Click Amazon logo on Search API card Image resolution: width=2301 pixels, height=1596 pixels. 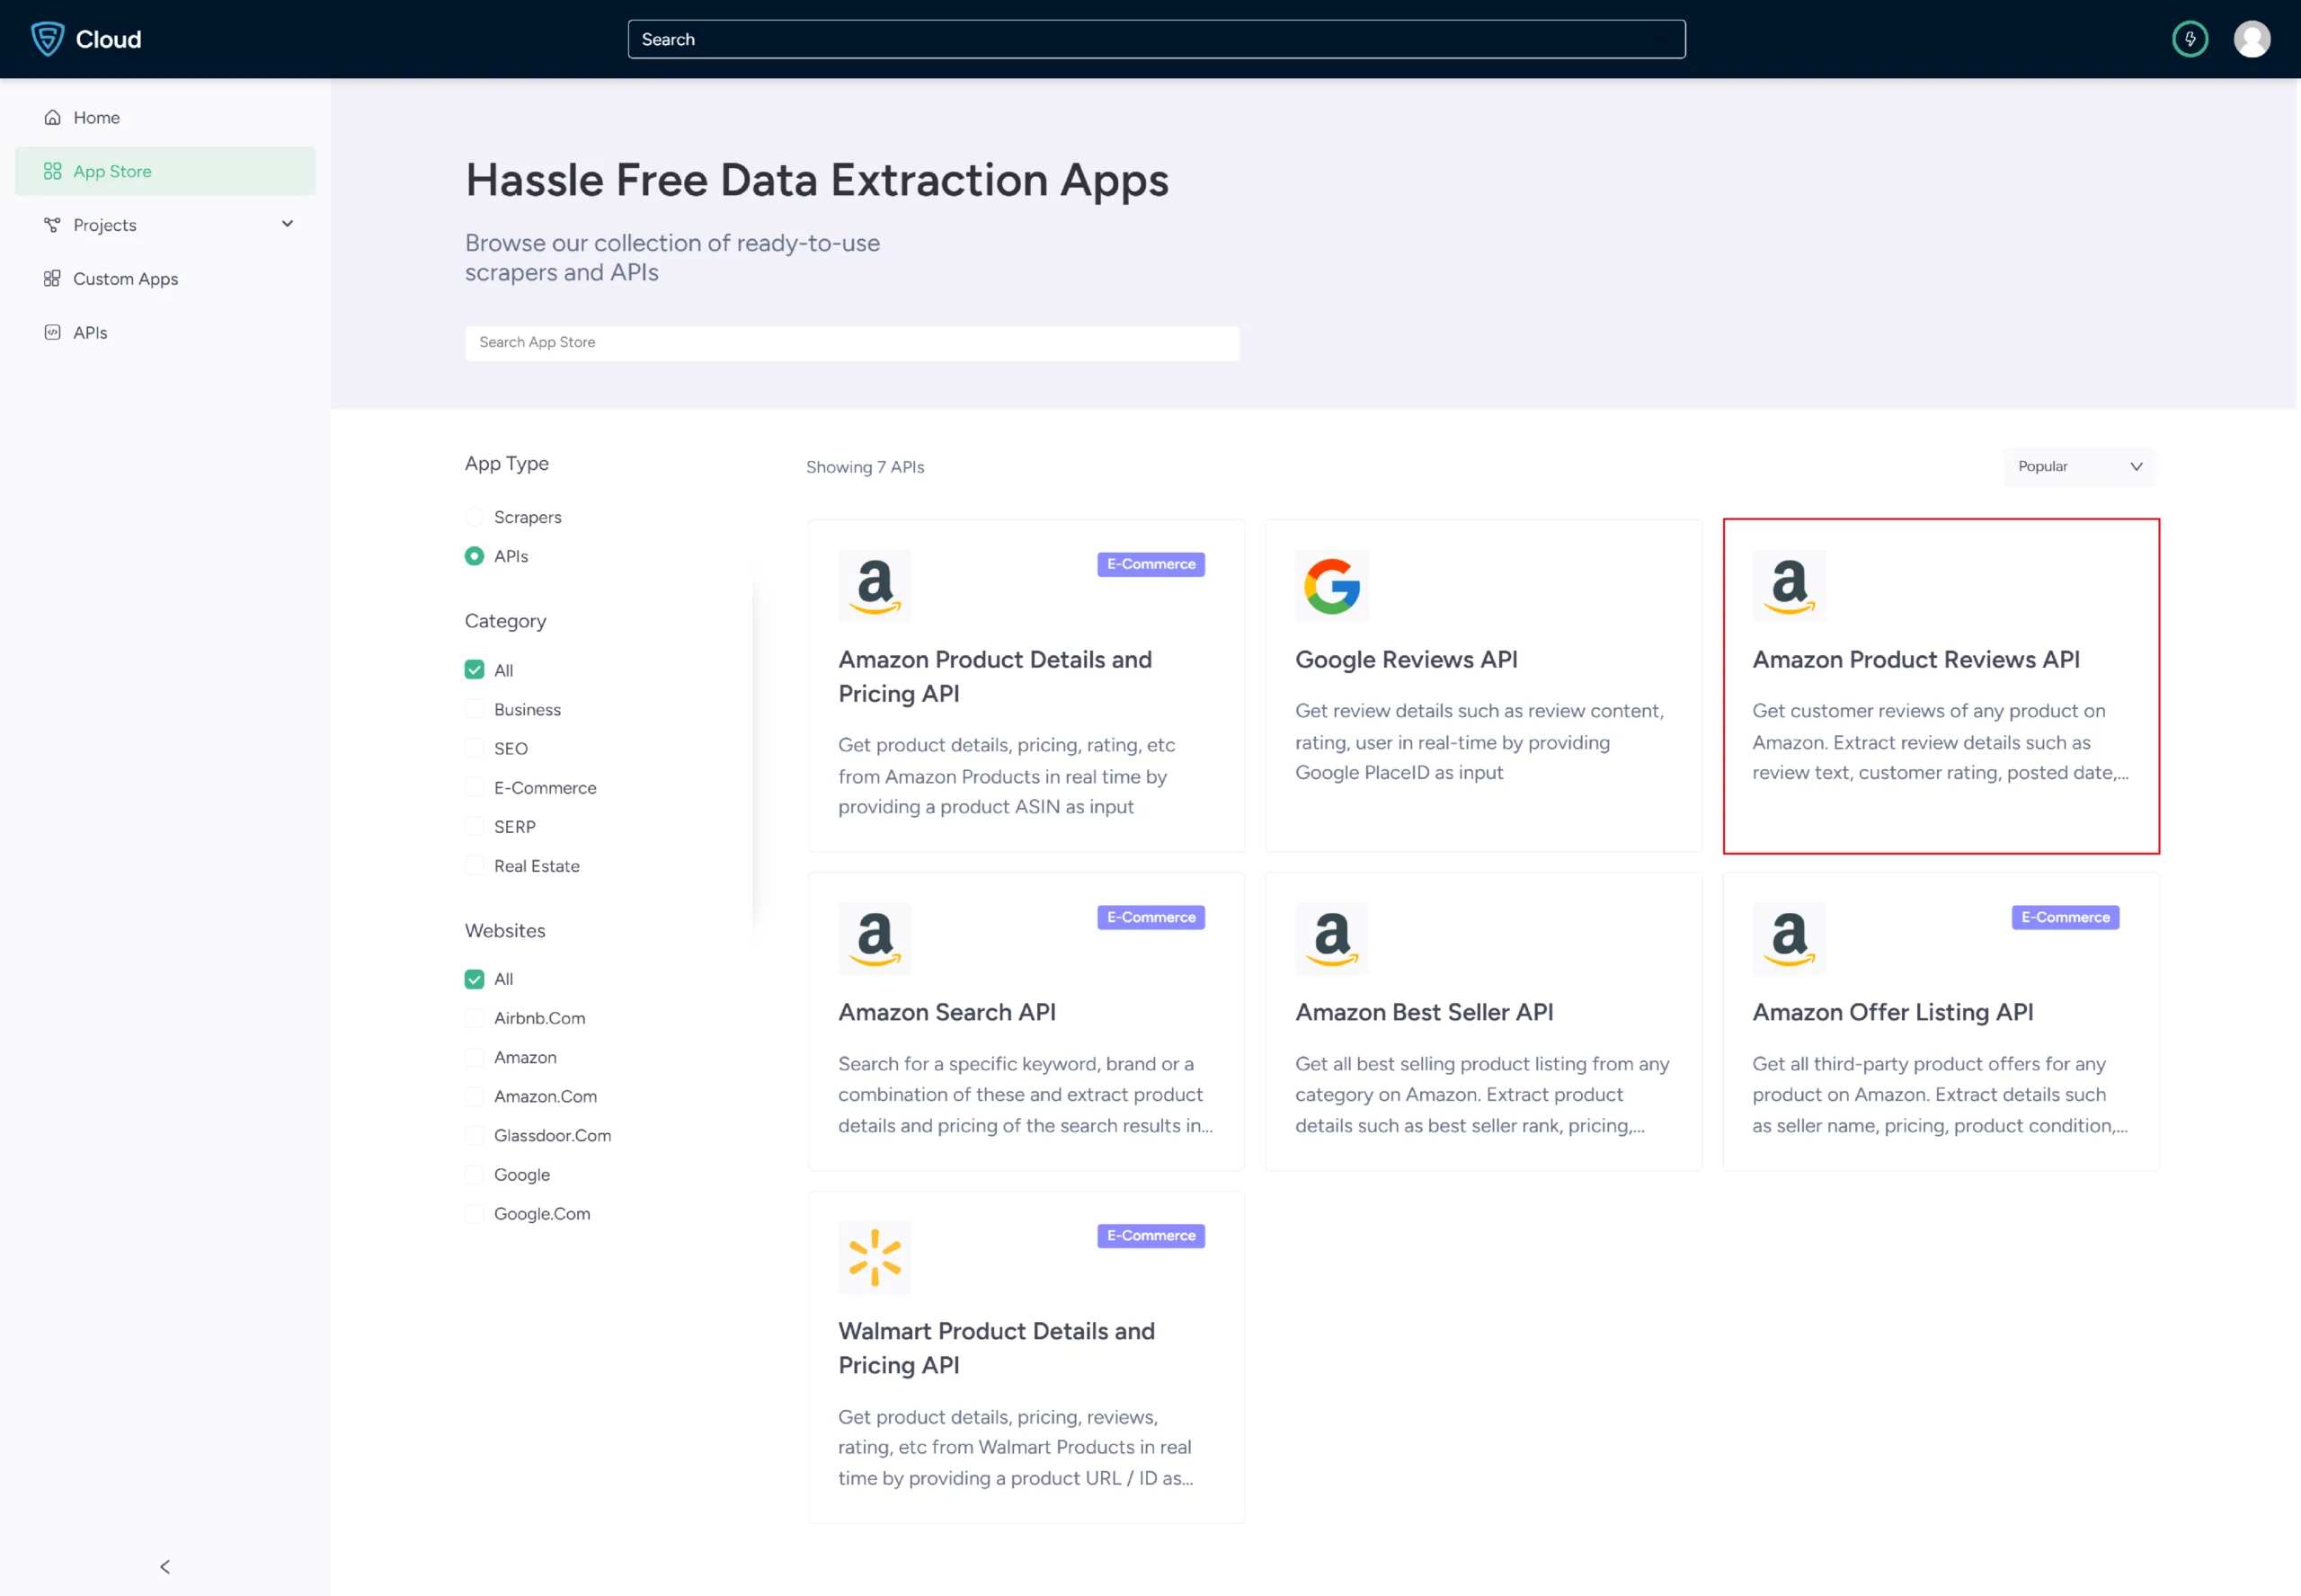[875, 939]
